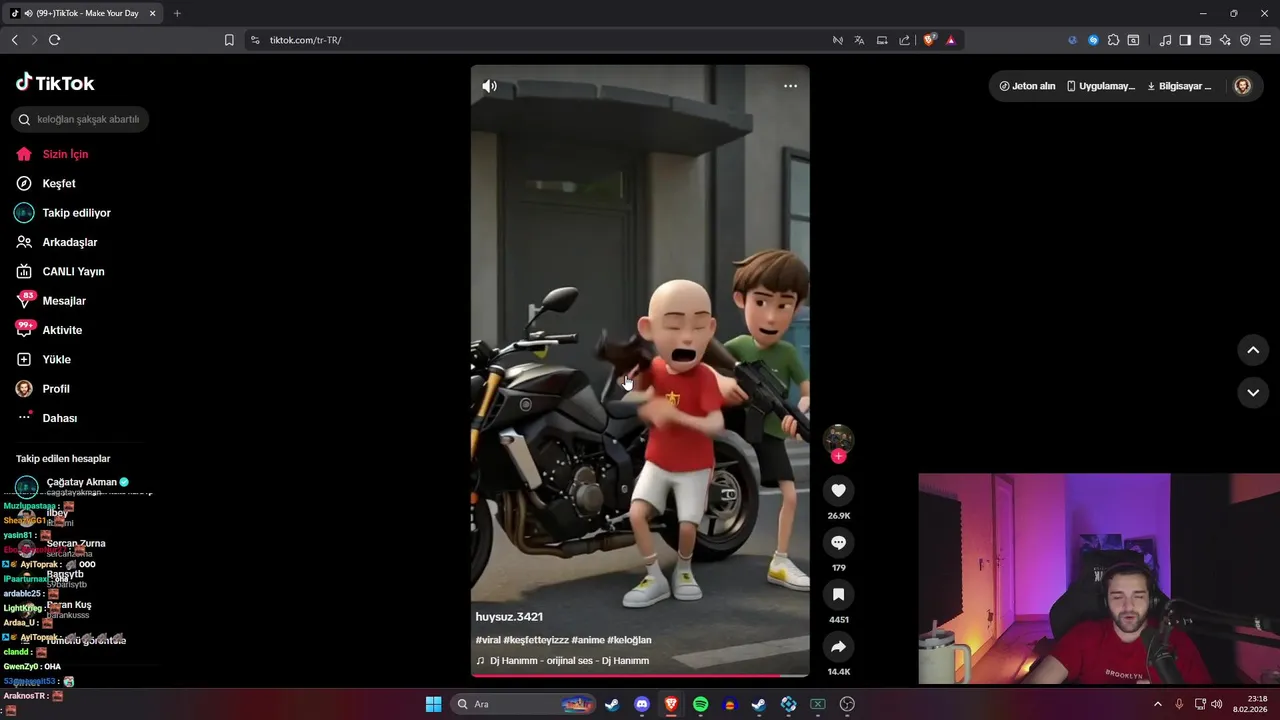Image resolution: width=1280 pixels, height=720 pixels.
Task: Open the Brave VPN shield icon
Action: pyautogui.click(x=1245, y=40)
